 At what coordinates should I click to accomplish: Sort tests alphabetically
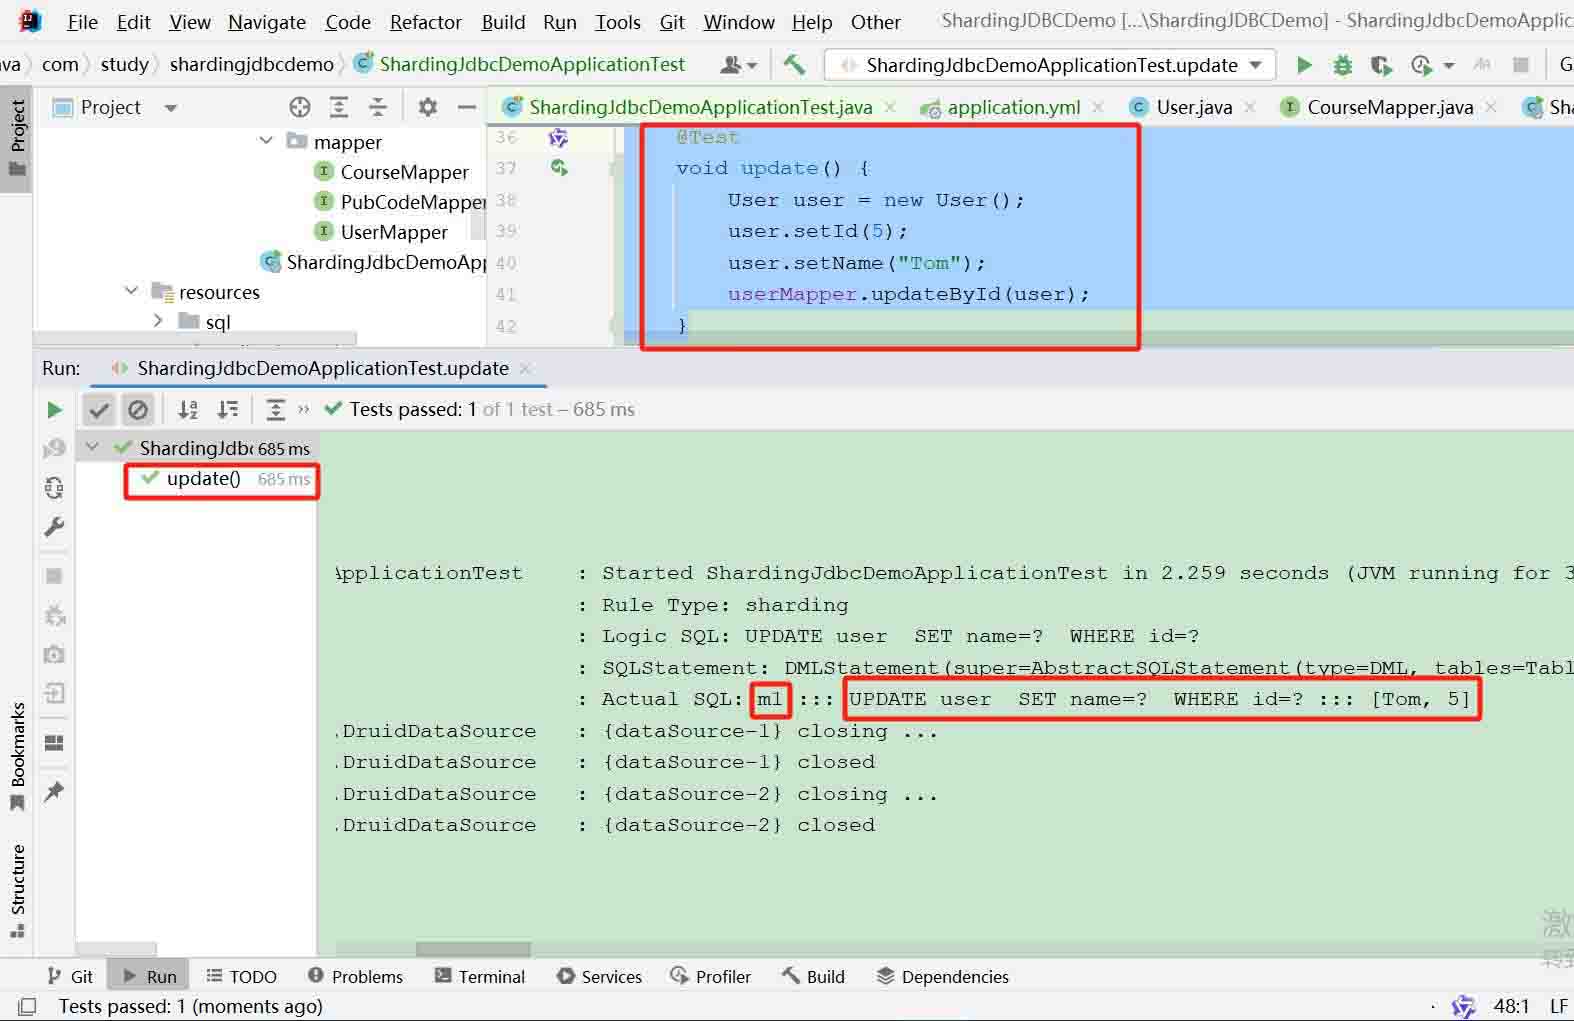coord(188,409)
